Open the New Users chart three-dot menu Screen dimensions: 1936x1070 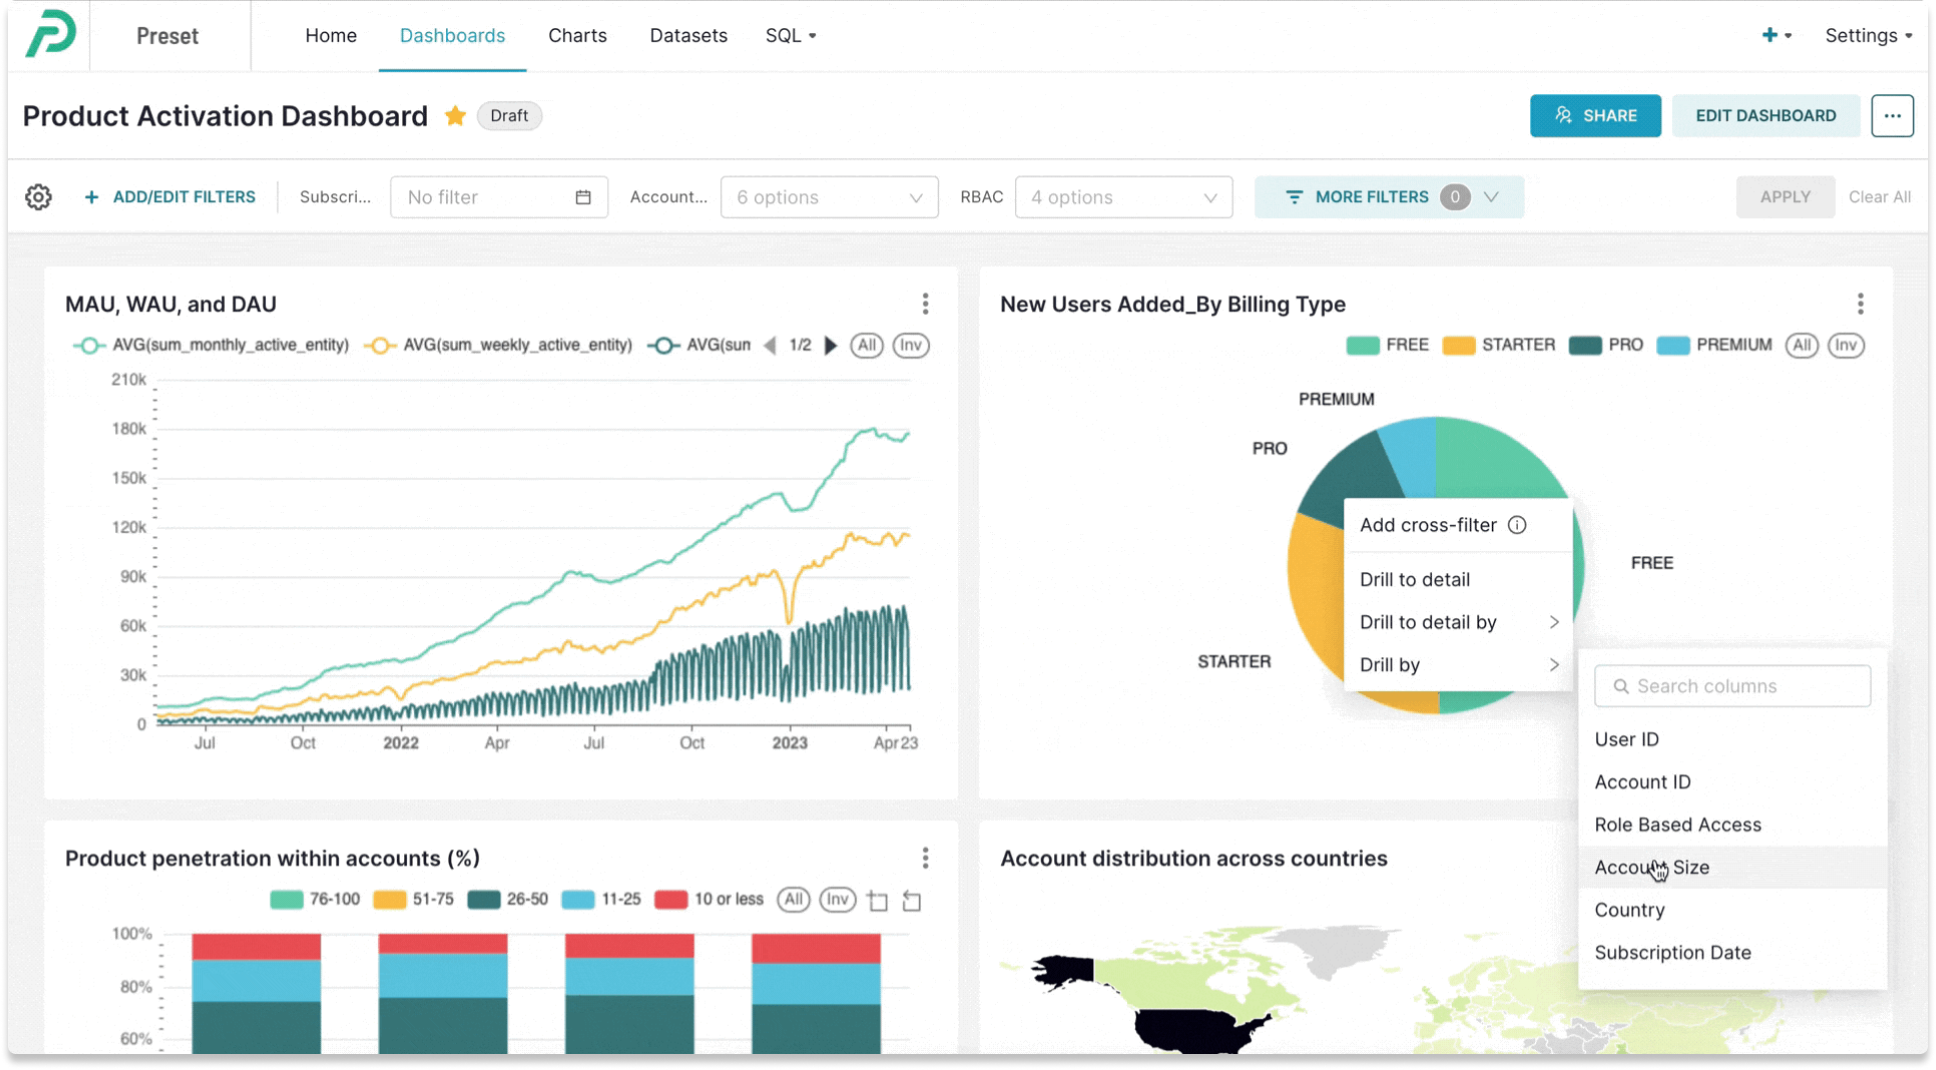point(1861,303)
